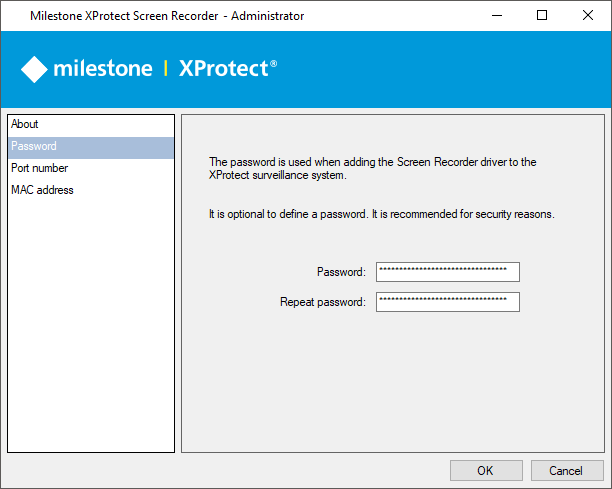Open the About section
Image resolution: width=612 pixels, height=489 pixels.
(x=25, y=124)
